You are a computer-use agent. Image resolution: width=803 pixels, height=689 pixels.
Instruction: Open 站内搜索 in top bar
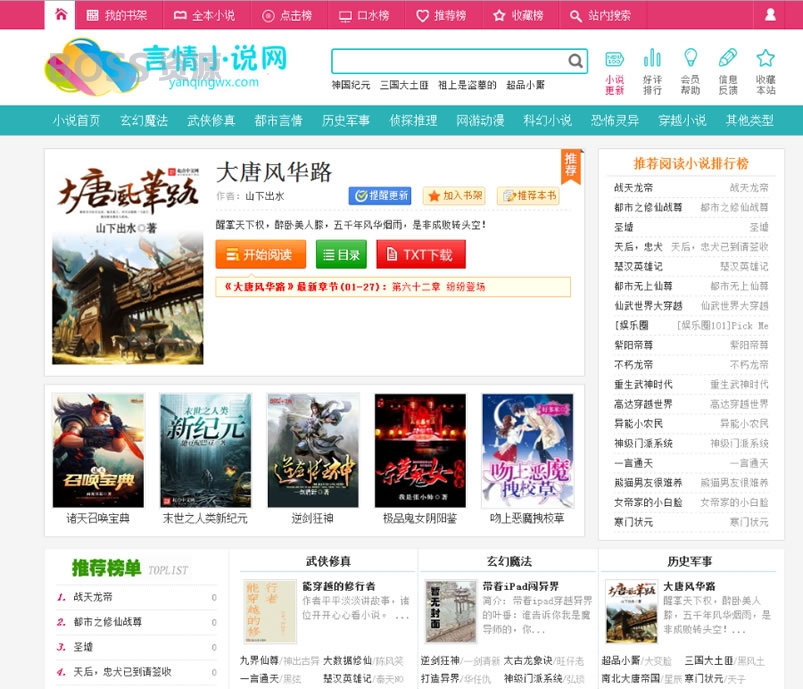(x=601, y=15)
